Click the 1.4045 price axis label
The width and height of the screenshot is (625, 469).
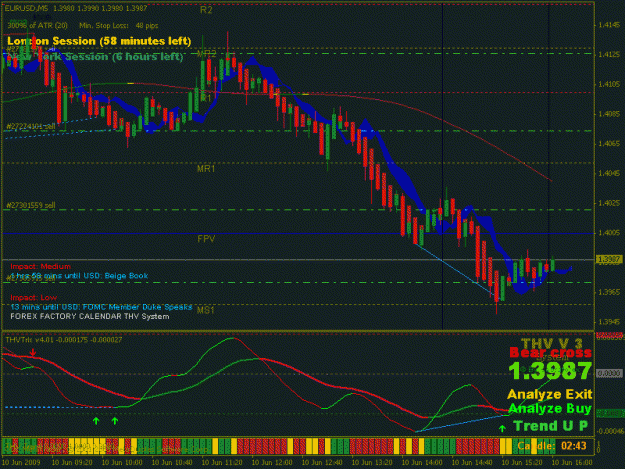609,174
